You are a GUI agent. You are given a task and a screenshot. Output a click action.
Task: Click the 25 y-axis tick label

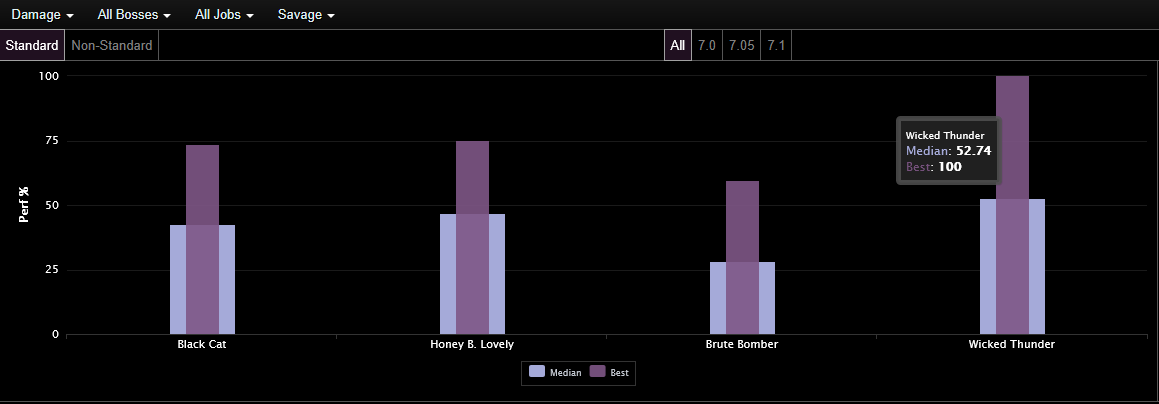(52, 270)
